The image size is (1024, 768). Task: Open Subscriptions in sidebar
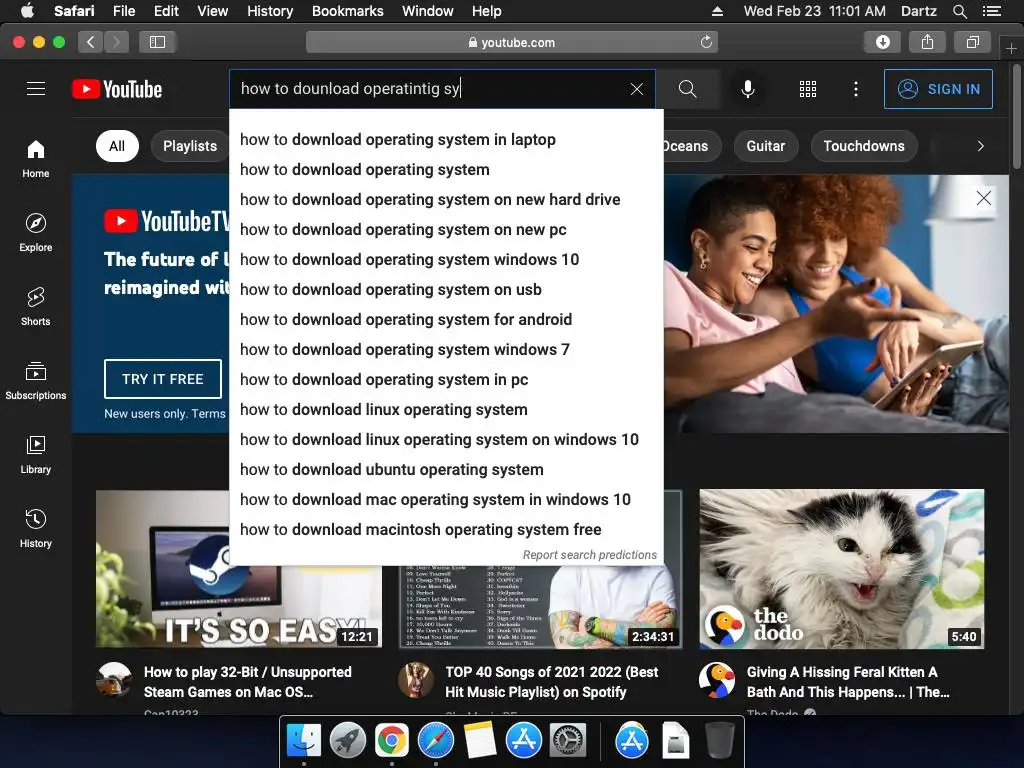tap(36, 380)
